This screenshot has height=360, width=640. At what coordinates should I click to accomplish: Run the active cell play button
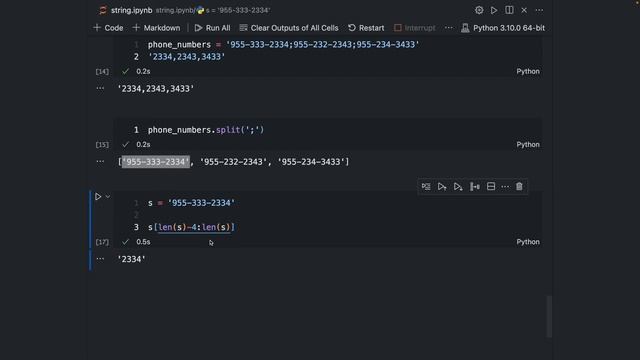point(98,197)
